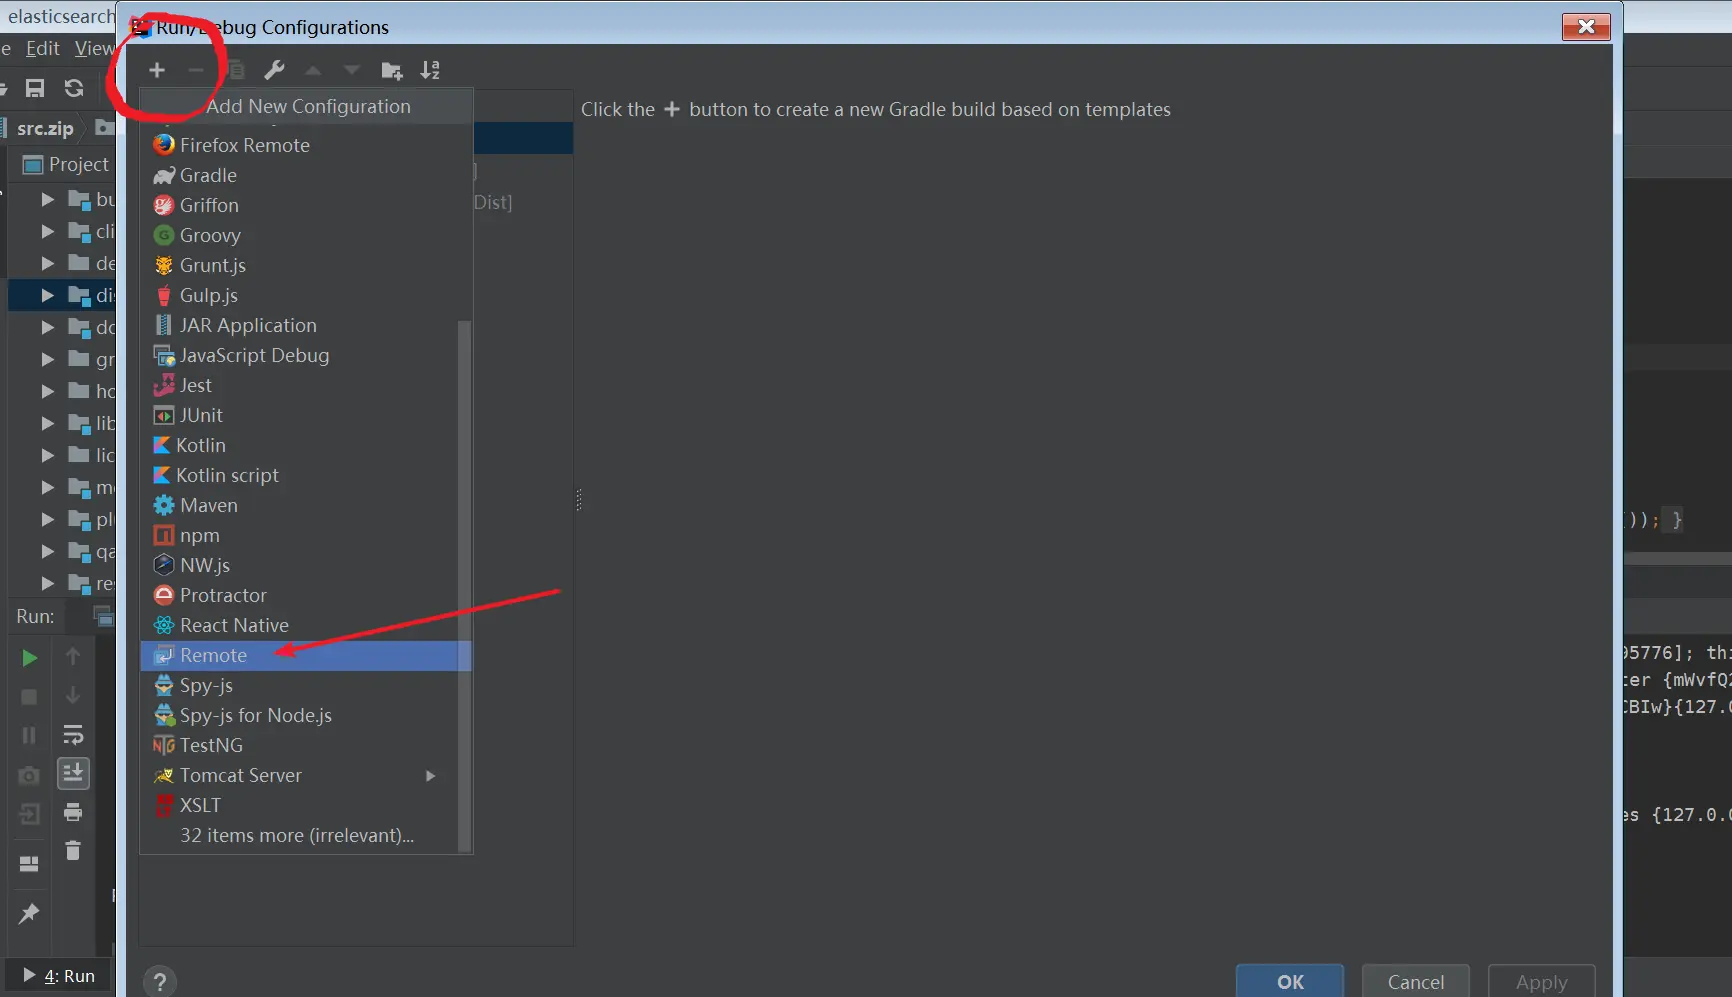The width and height of the screenshot is (1732, 997).
Task: Click the Cancel button
Action: point(1416,981)
